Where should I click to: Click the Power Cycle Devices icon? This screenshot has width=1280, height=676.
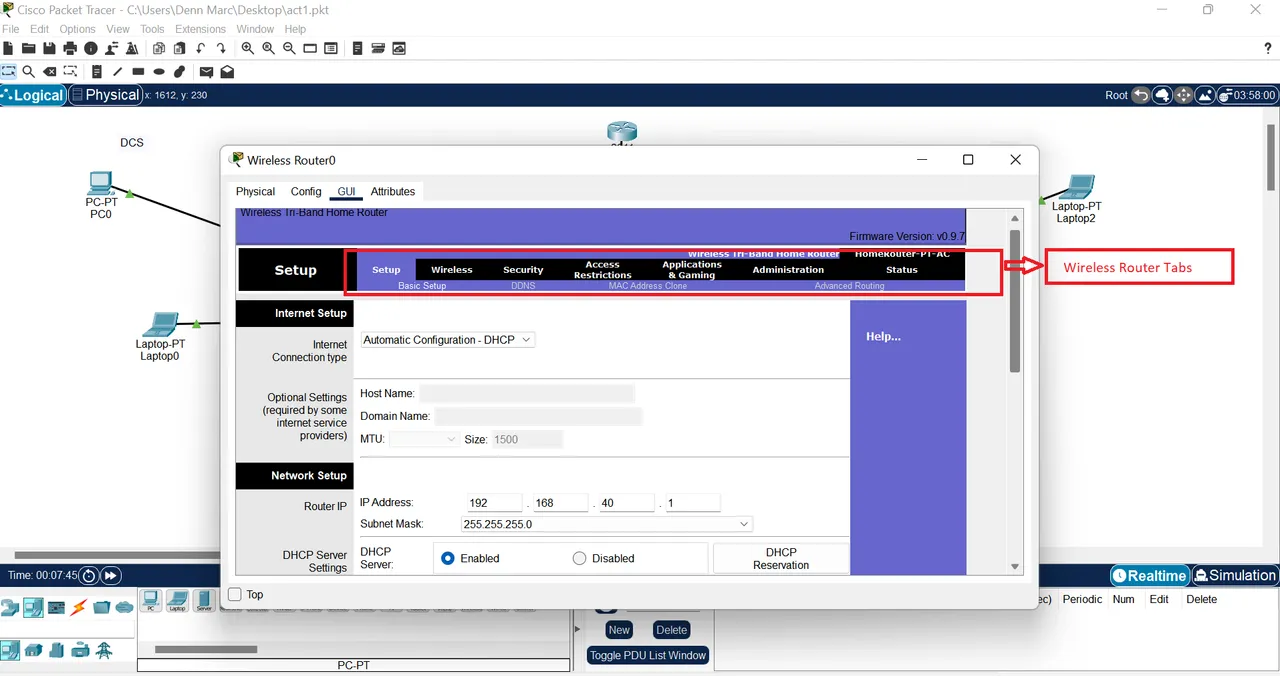(x=89, y=576)
